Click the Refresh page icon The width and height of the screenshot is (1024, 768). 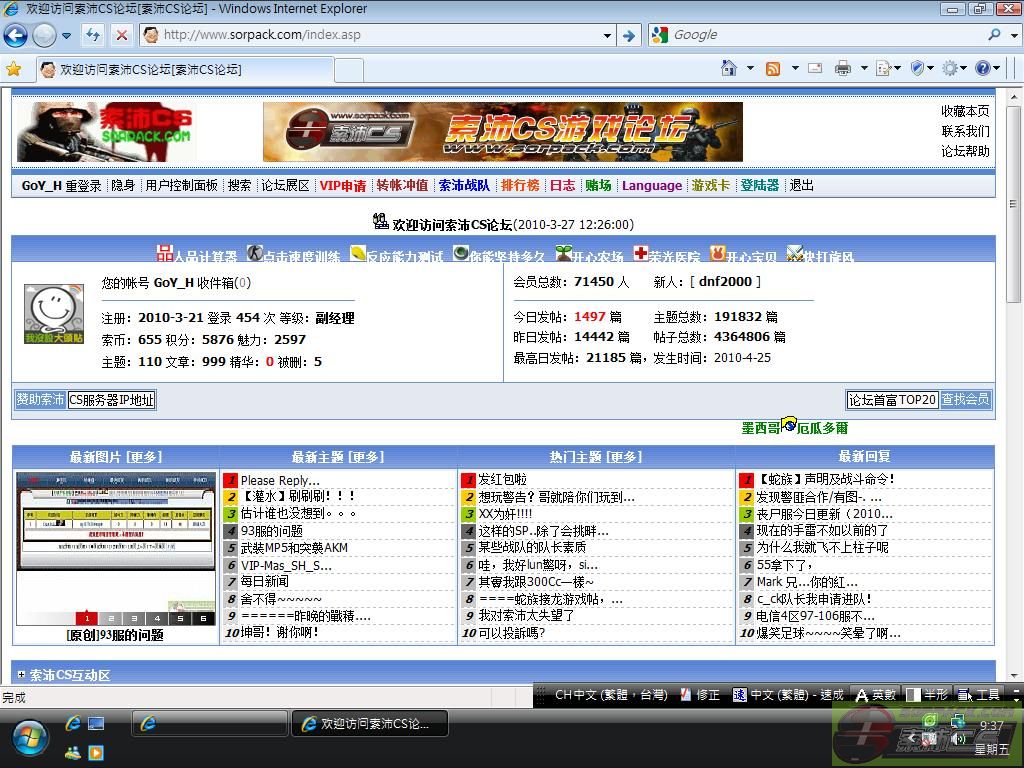click(93, 35)
